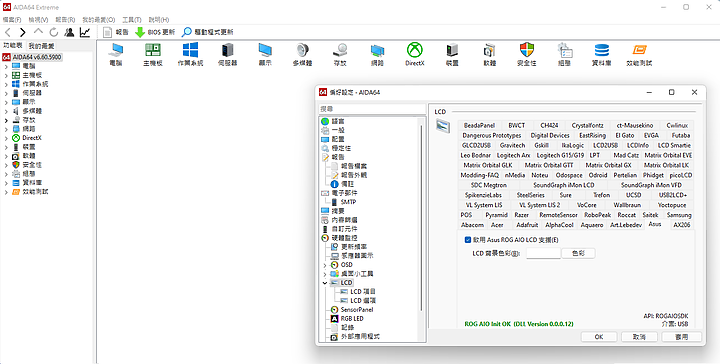Expand the Storage node in sidebar tree

pos(6,120)
